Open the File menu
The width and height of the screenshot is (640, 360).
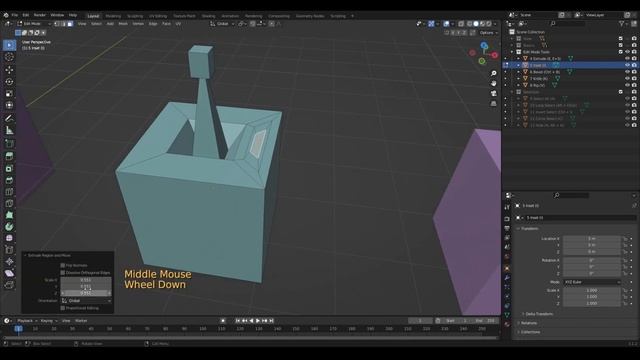[15, 15]
